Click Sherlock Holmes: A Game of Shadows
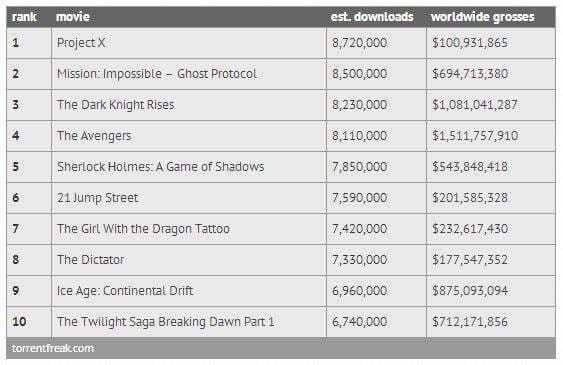The image size is (563, 365). 160,167
